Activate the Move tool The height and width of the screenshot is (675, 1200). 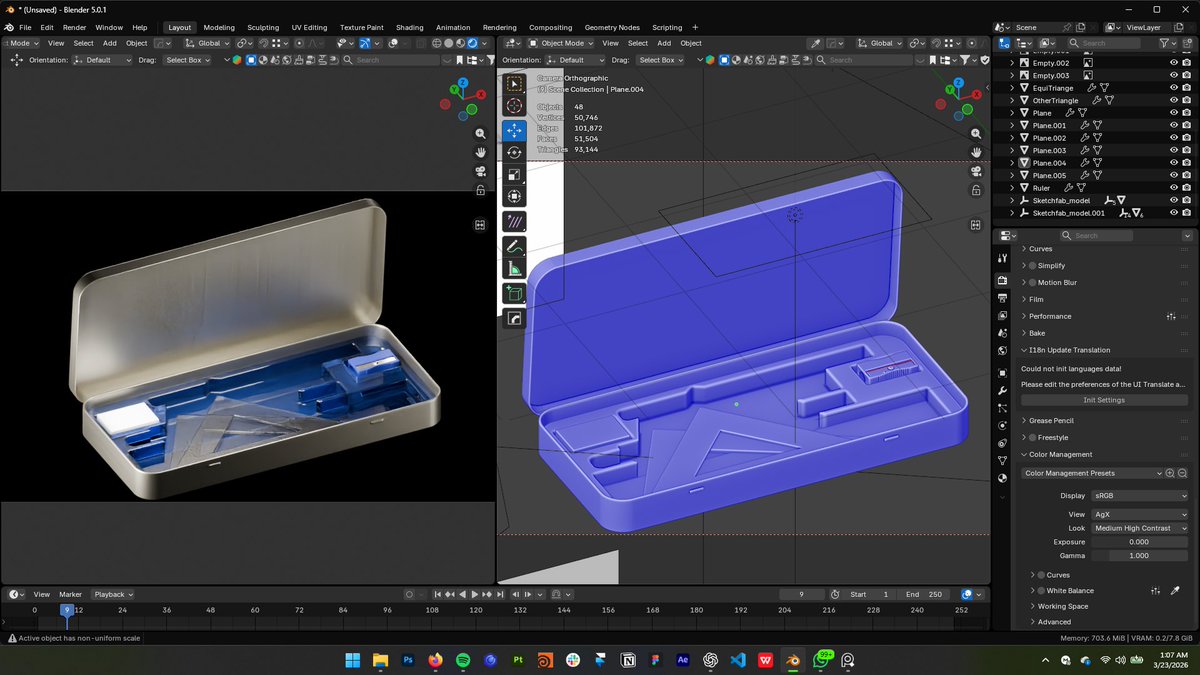514,131
